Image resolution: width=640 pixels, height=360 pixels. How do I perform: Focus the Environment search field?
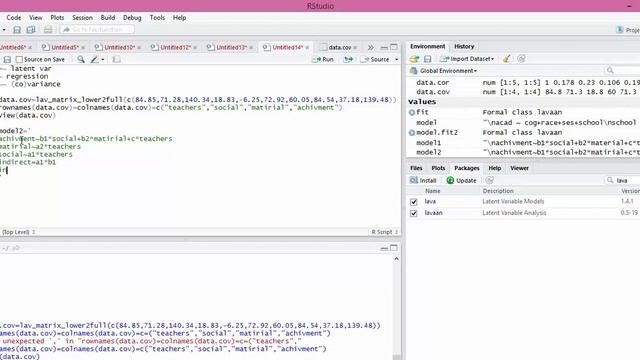622,71
